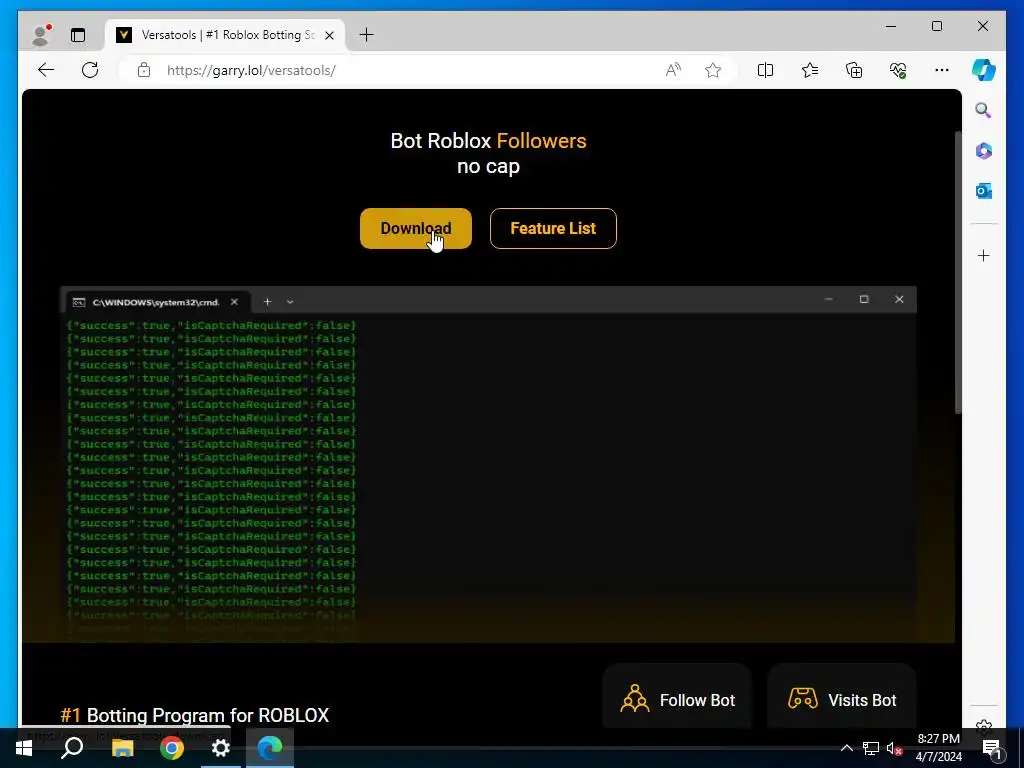
Task: Open Browser essentials heart icon
Action: (898, 70)
